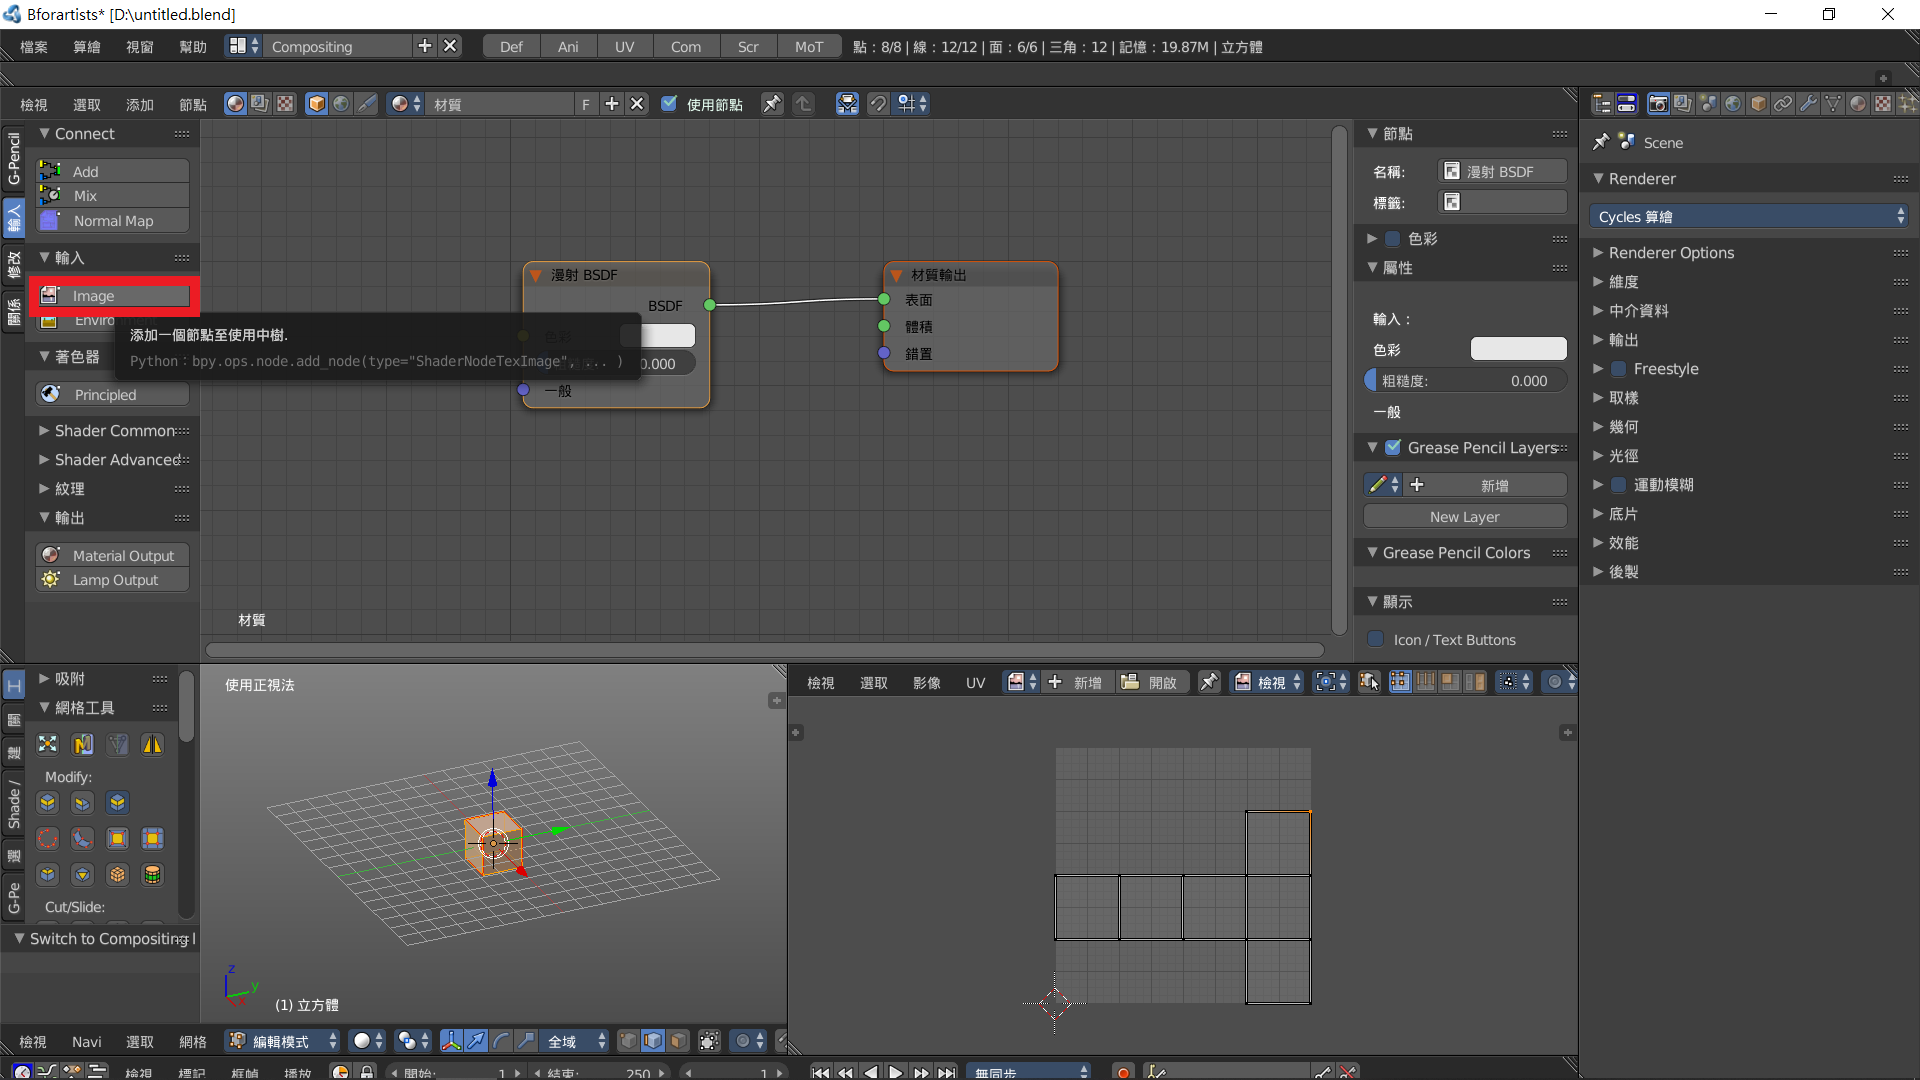Click the Normal Map button
The width and height of the screenshot is (1920, 1080).
click(113, 221)
